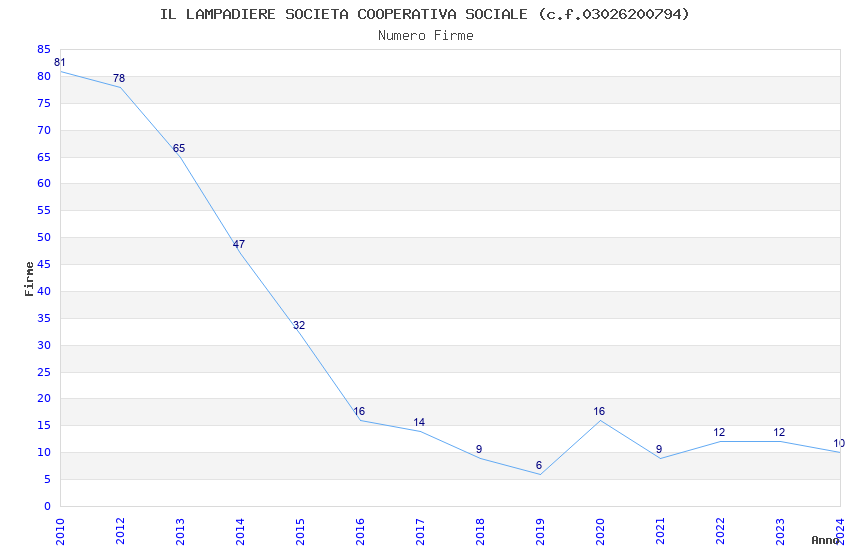850x550 pixels.
Task: Click x-axis year 2017
Action: [x=420, y=531]
